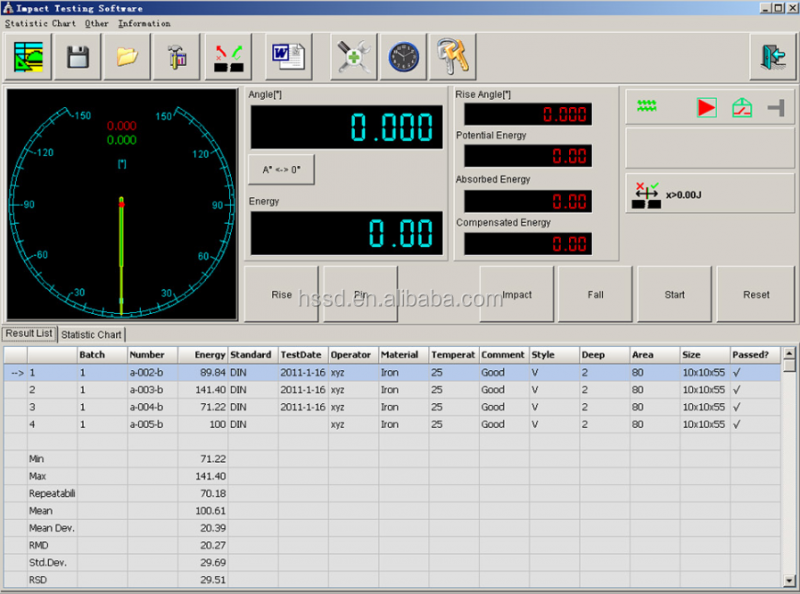Open the Information menu
Viewport: 800px width, 594px height.
tap(145, 23)
